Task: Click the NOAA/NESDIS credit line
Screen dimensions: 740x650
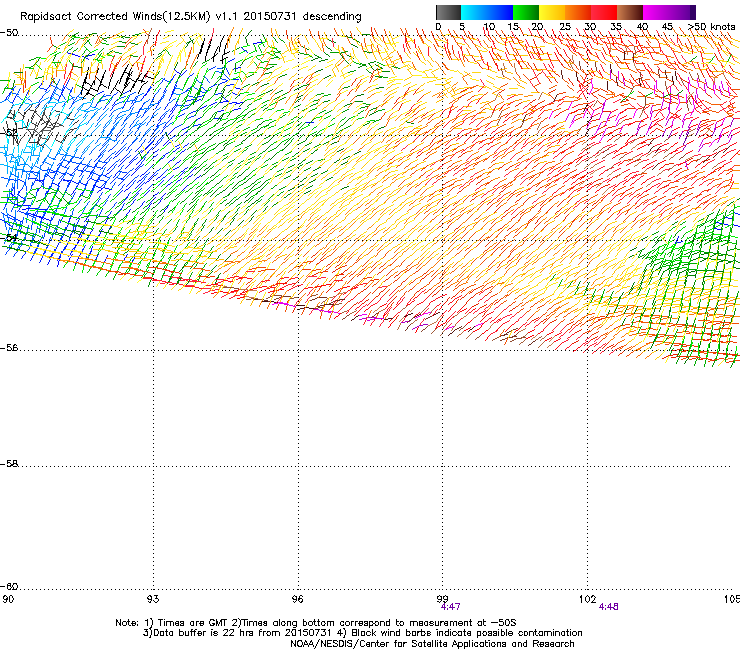Action: tap(432, 644)
